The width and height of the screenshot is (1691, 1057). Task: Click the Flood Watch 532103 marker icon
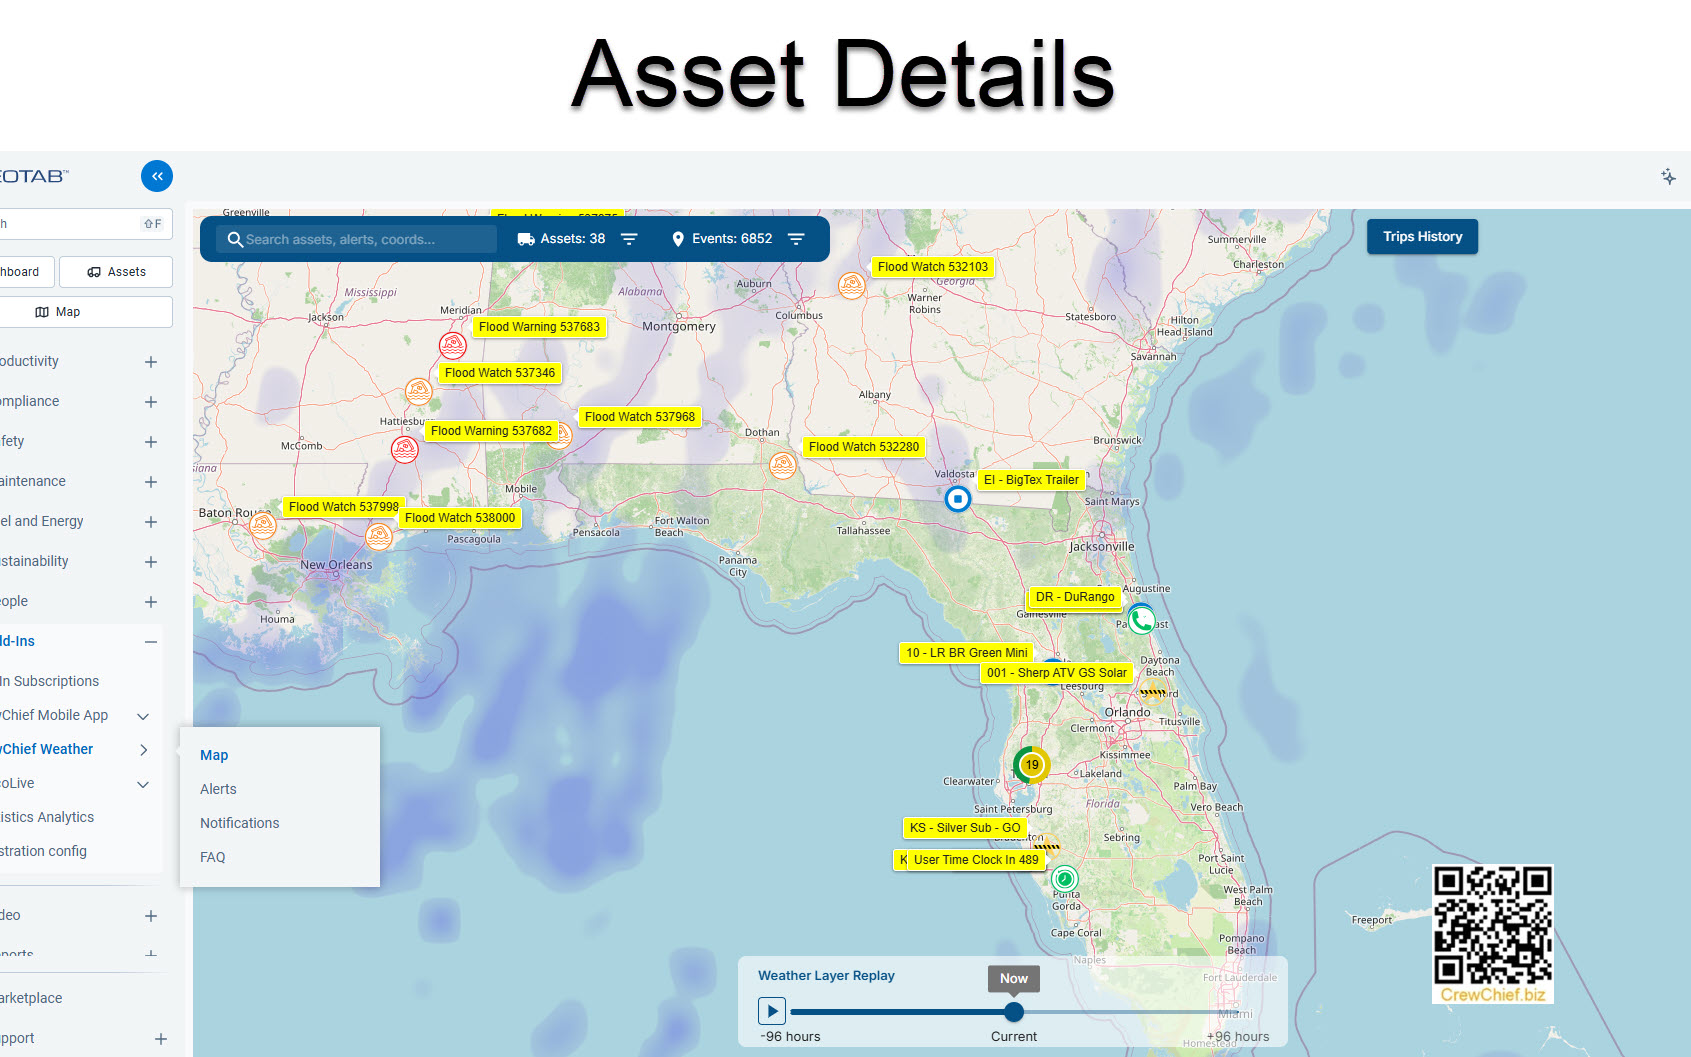click(x=852, y=286)
